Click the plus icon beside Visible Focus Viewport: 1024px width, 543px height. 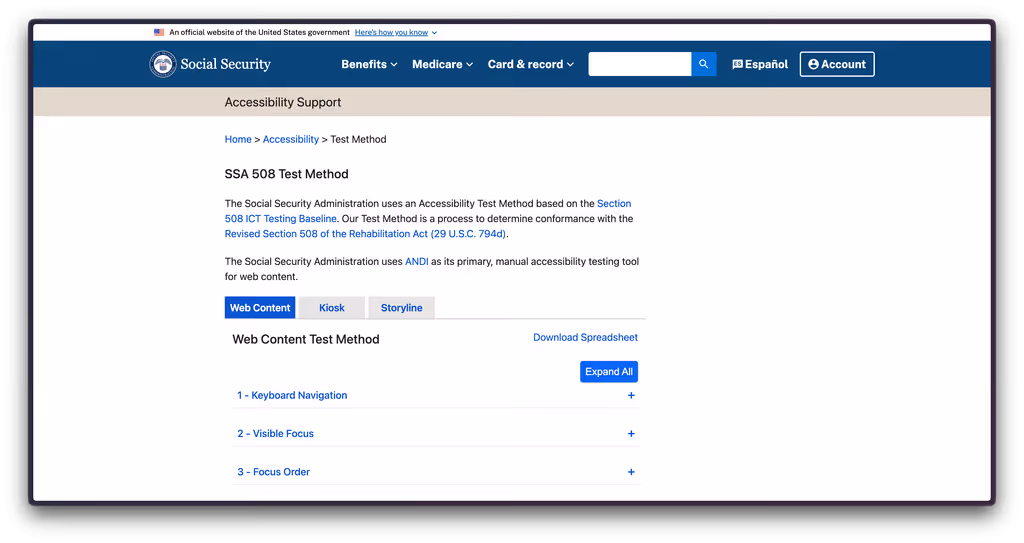coord(631,434)
